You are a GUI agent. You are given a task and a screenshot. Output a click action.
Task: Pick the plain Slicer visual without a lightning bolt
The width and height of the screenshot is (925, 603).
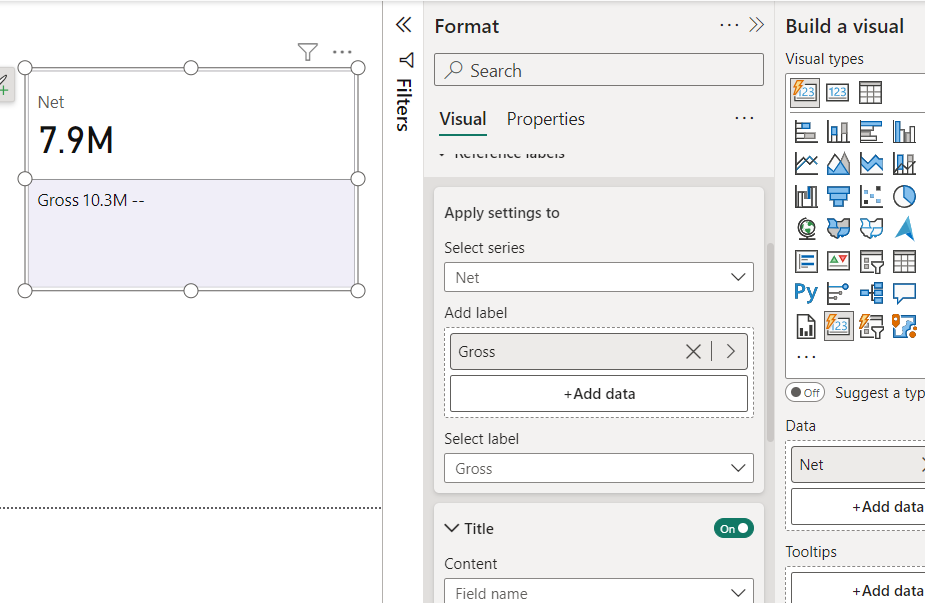click(x=871, y=261)
